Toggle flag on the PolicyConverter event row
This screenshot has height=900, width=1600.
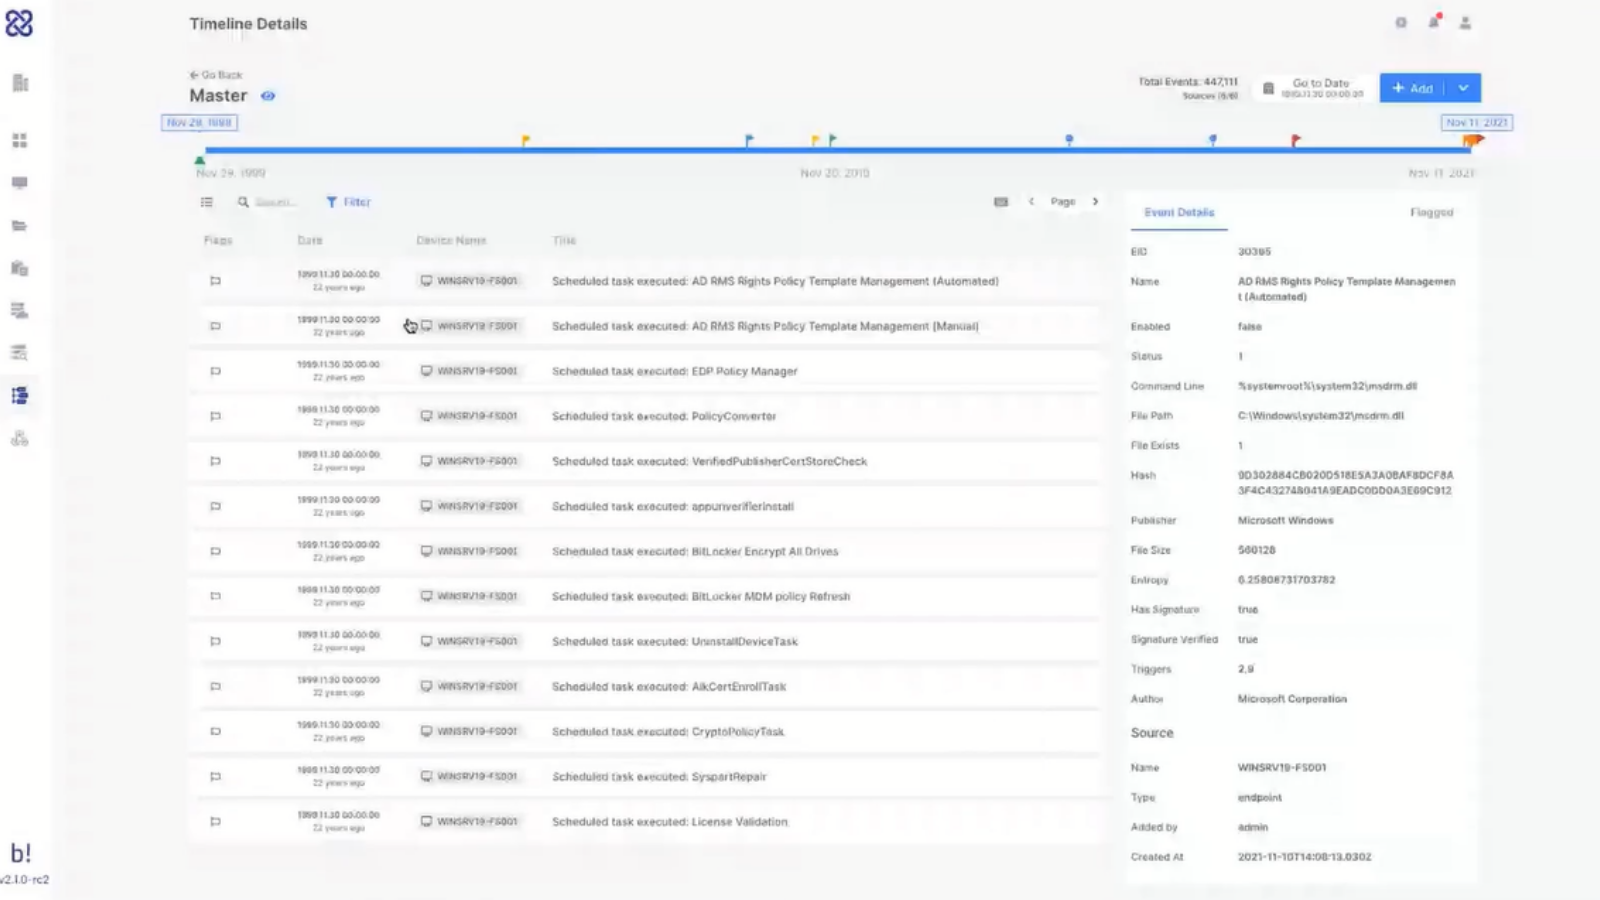click(x=215, y=416)
